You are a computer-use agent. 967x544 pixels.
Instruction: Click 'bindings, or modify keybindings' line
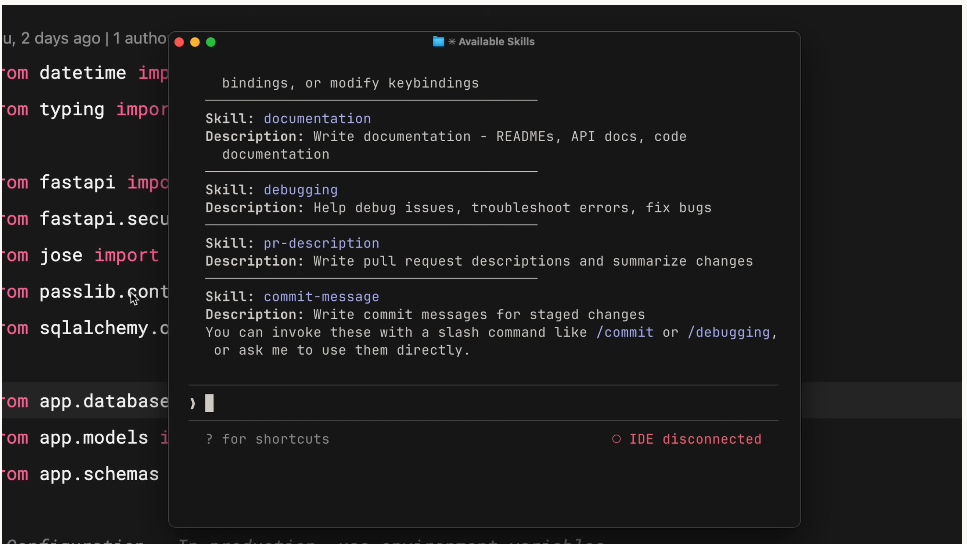click(x=350, y=83)
